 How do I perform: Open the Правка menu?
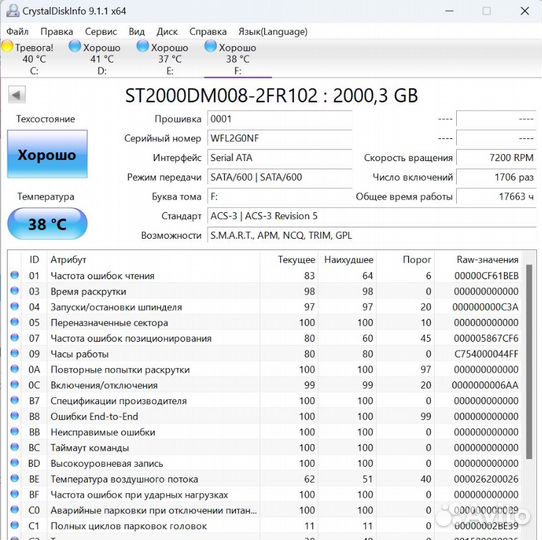(57, 32)
